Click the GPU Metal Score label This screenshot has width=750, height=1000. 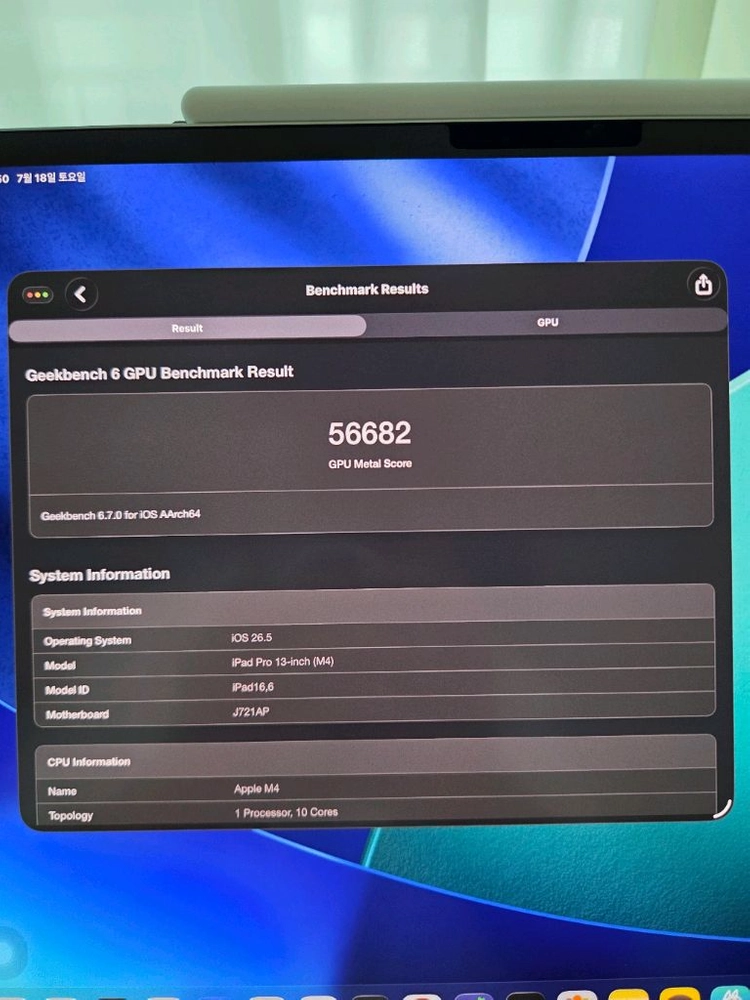click(x=370, y=464)
